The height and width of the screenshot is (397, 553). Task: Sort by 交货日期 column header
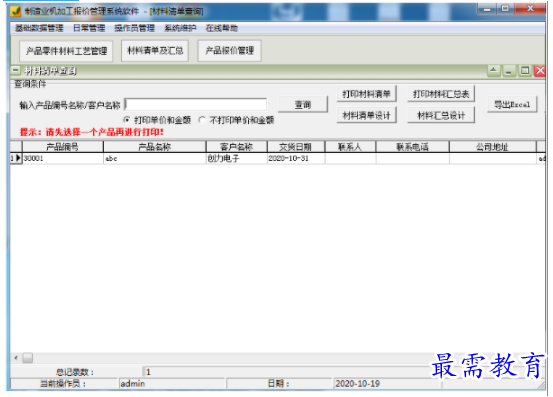tap(296, 147)
